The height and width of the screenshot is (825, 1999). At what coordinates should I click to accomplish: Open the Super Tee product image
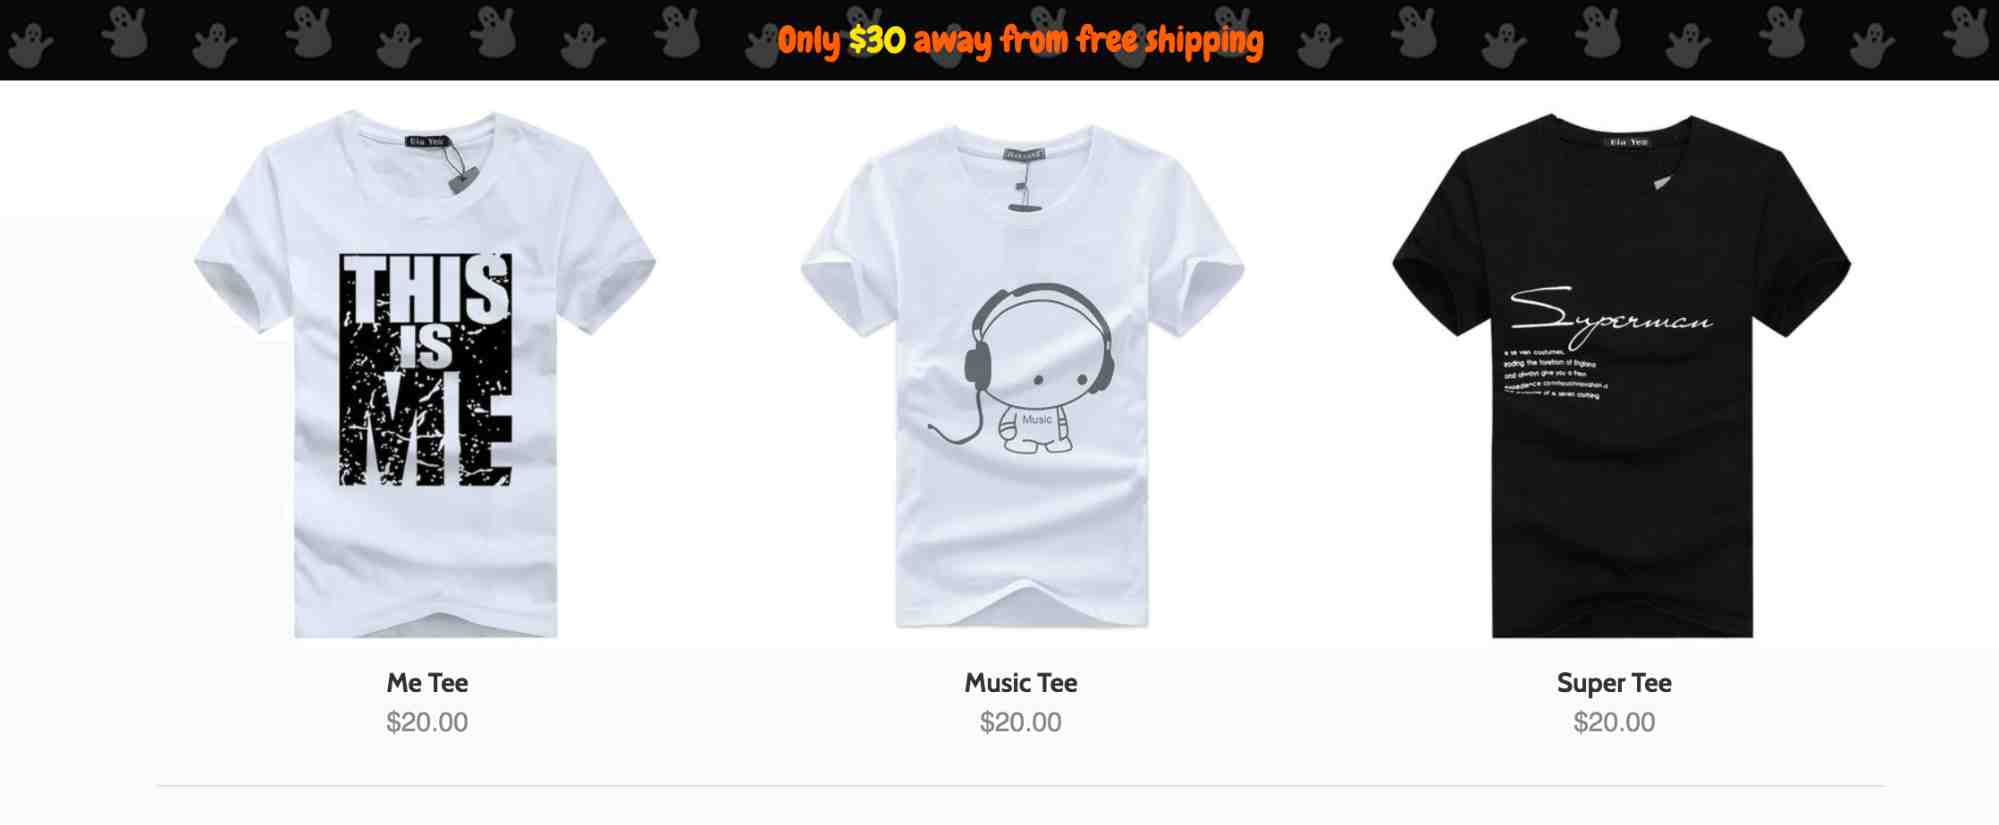[x=1621, y=376]
